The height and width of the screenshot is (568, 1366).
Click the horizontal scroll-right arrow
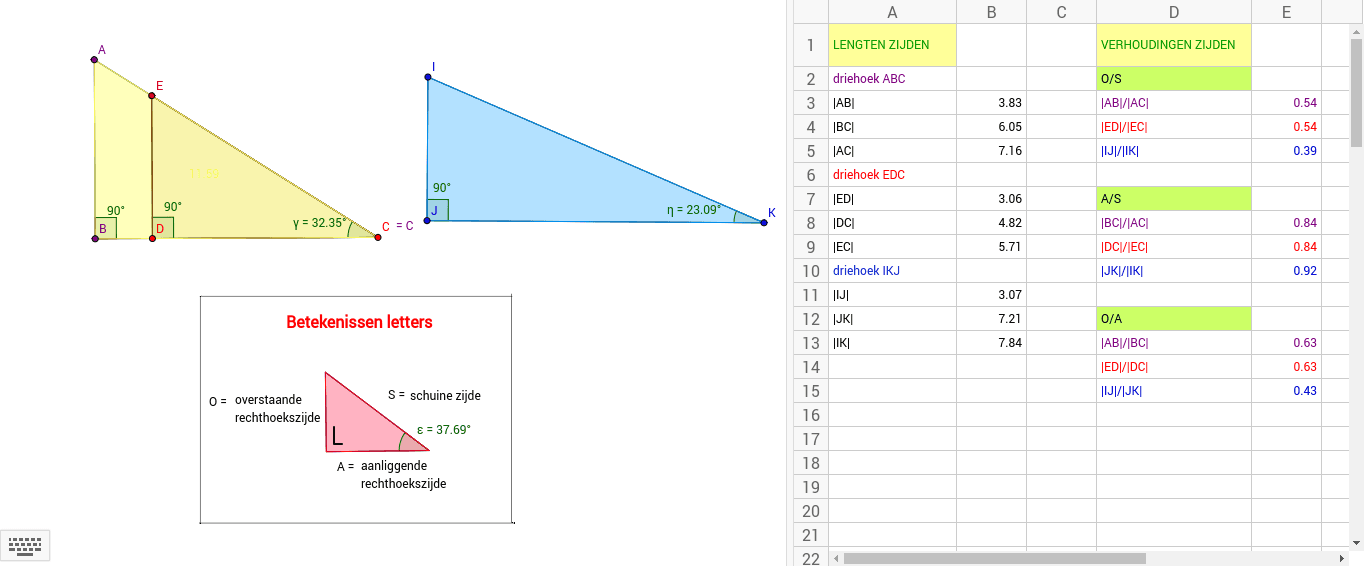click(1342, 559)
